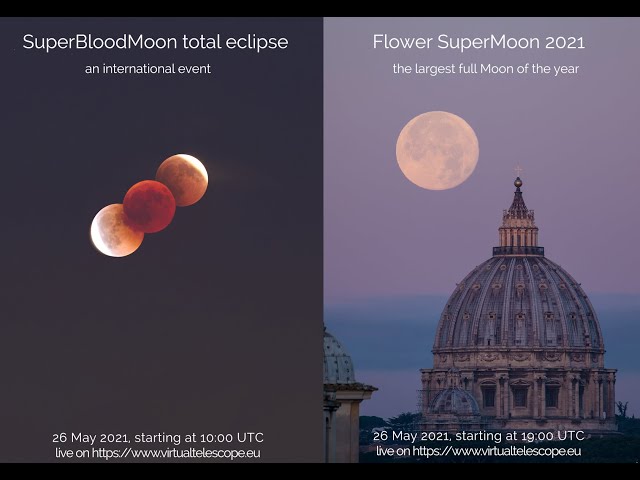640x480 pixels.
Task: Click the columned lantern tower on the dome
Action: point(518,222)
